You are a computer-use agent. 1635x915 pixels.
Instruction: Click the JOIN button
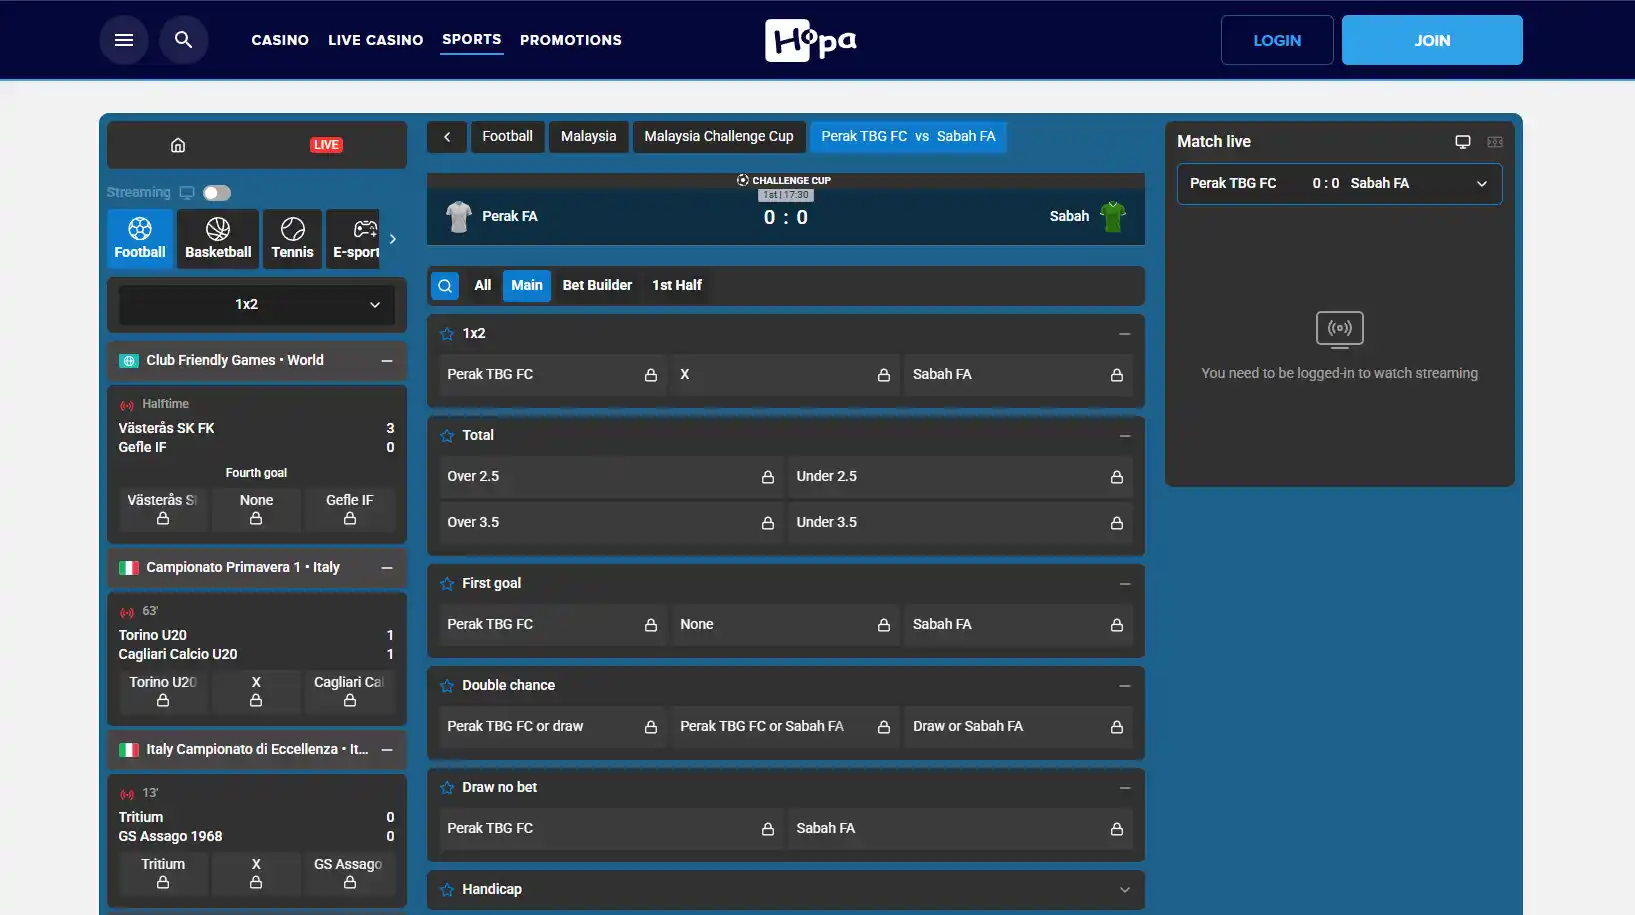pos(1432,40)
